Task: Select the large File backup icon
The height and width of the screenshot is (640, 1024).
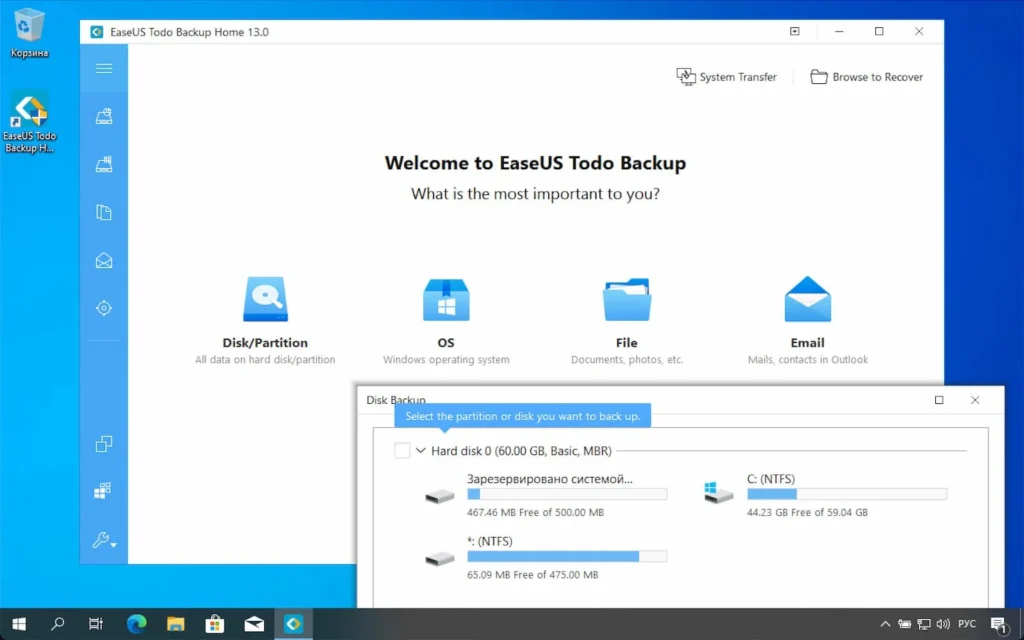Action: pyautogui.click(x=627, y=300)
